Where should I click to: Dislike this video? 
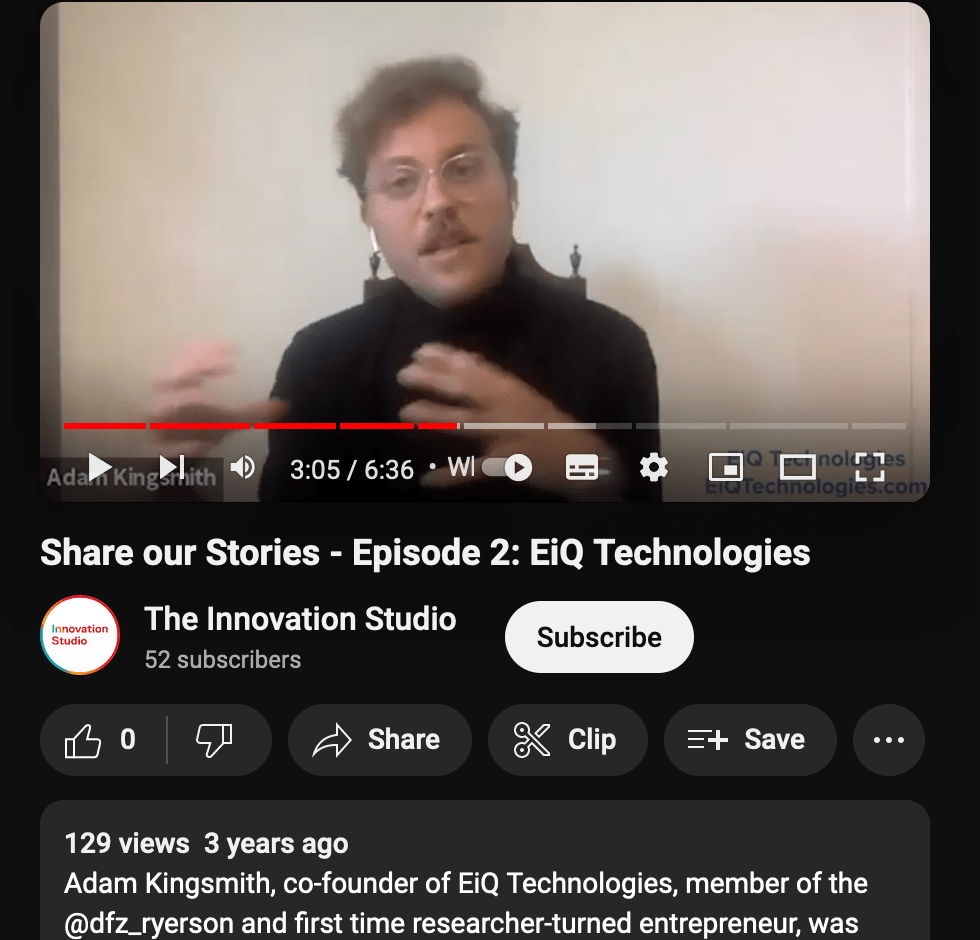tap(215, 740)
